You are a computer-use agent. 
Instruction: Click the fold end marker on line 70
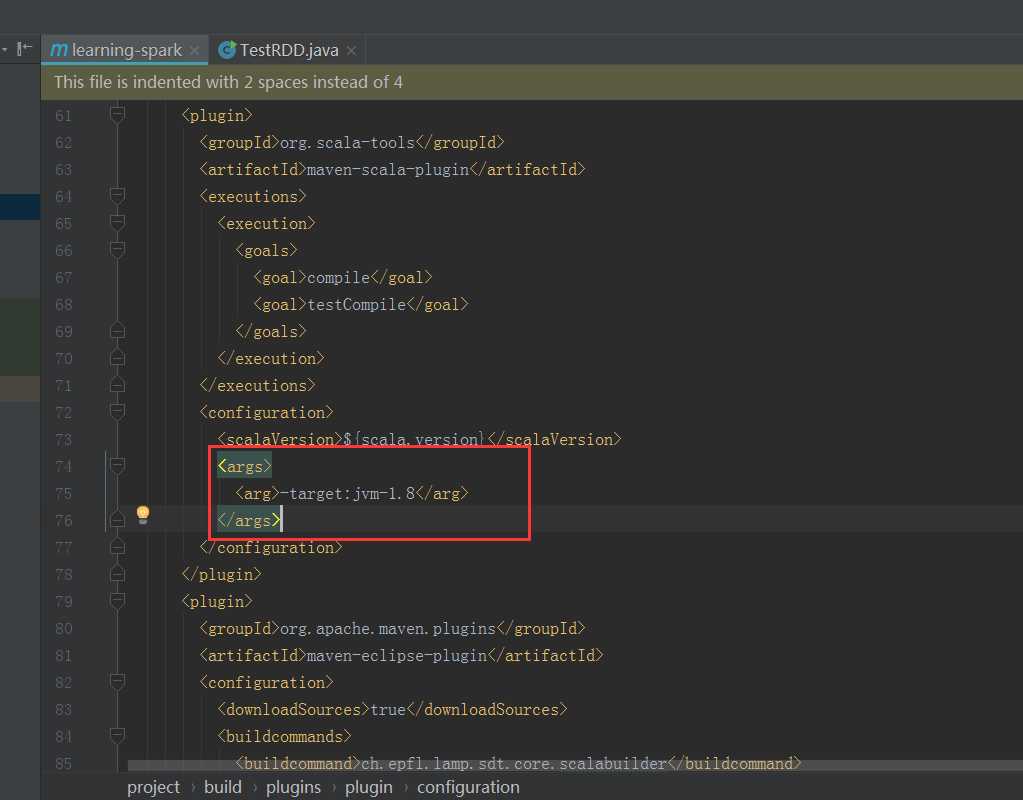pos(117,358)
